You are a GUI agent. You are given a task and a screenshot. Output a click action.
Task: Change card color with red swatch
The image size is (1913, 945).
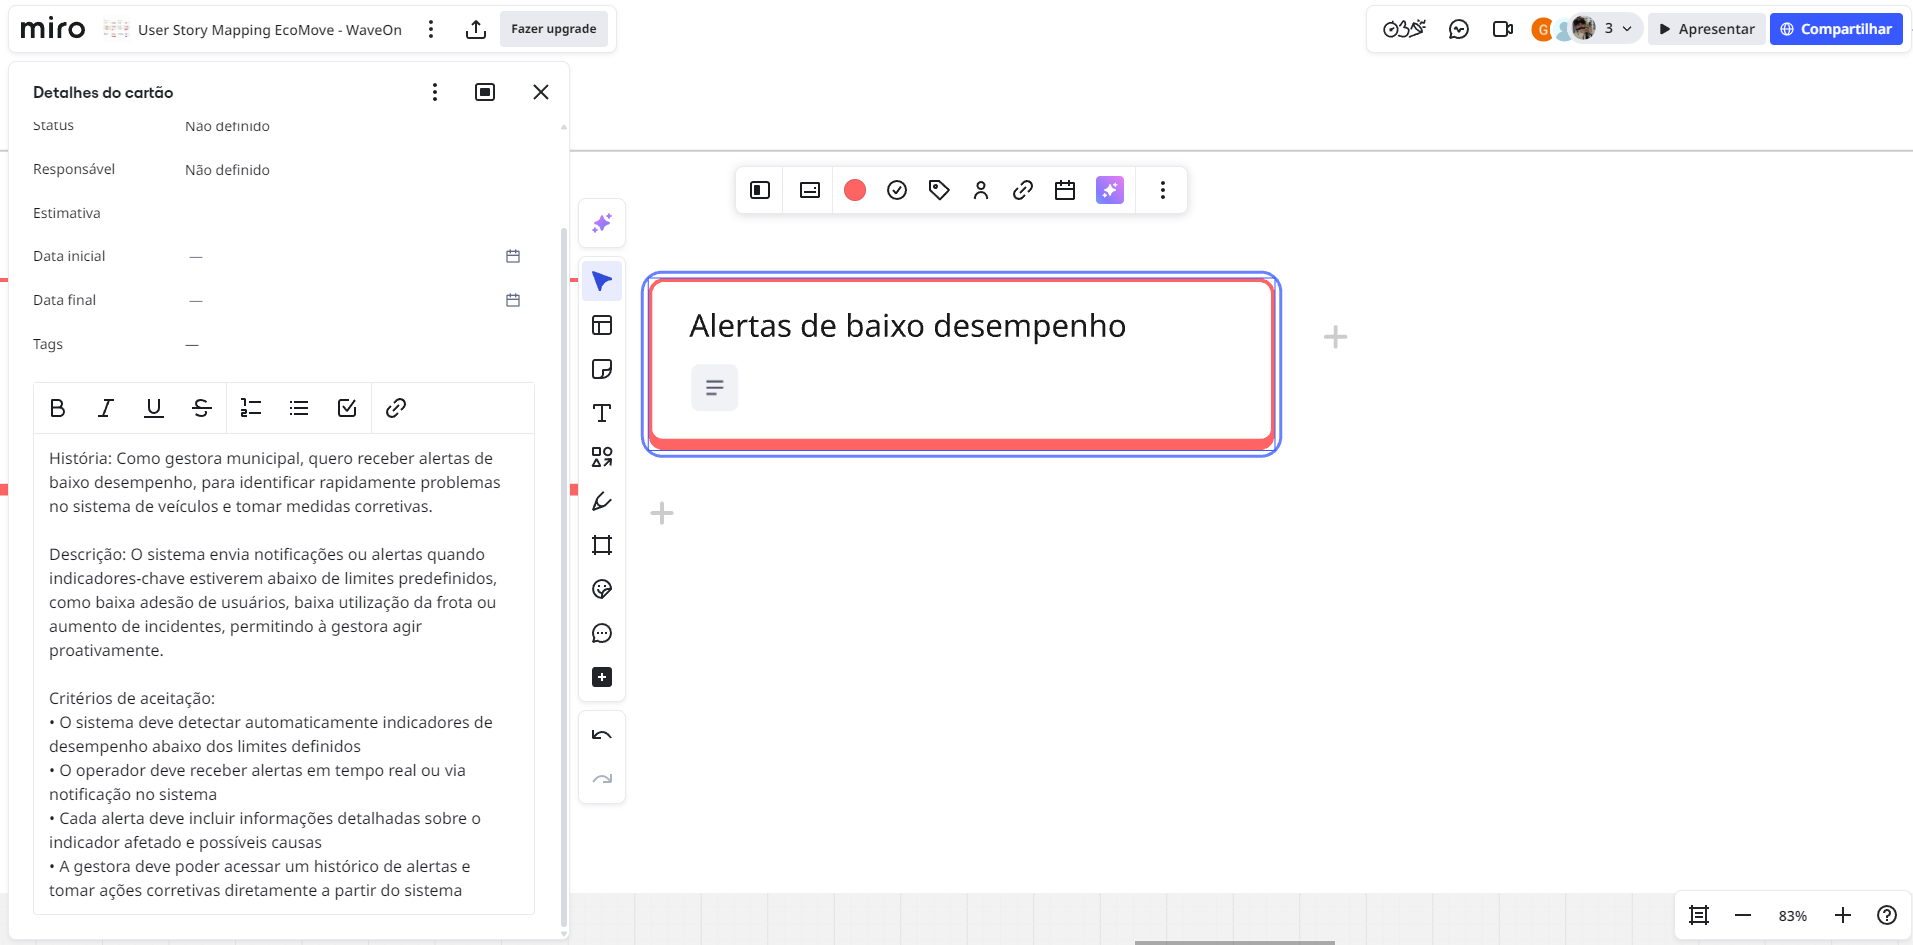855,190
